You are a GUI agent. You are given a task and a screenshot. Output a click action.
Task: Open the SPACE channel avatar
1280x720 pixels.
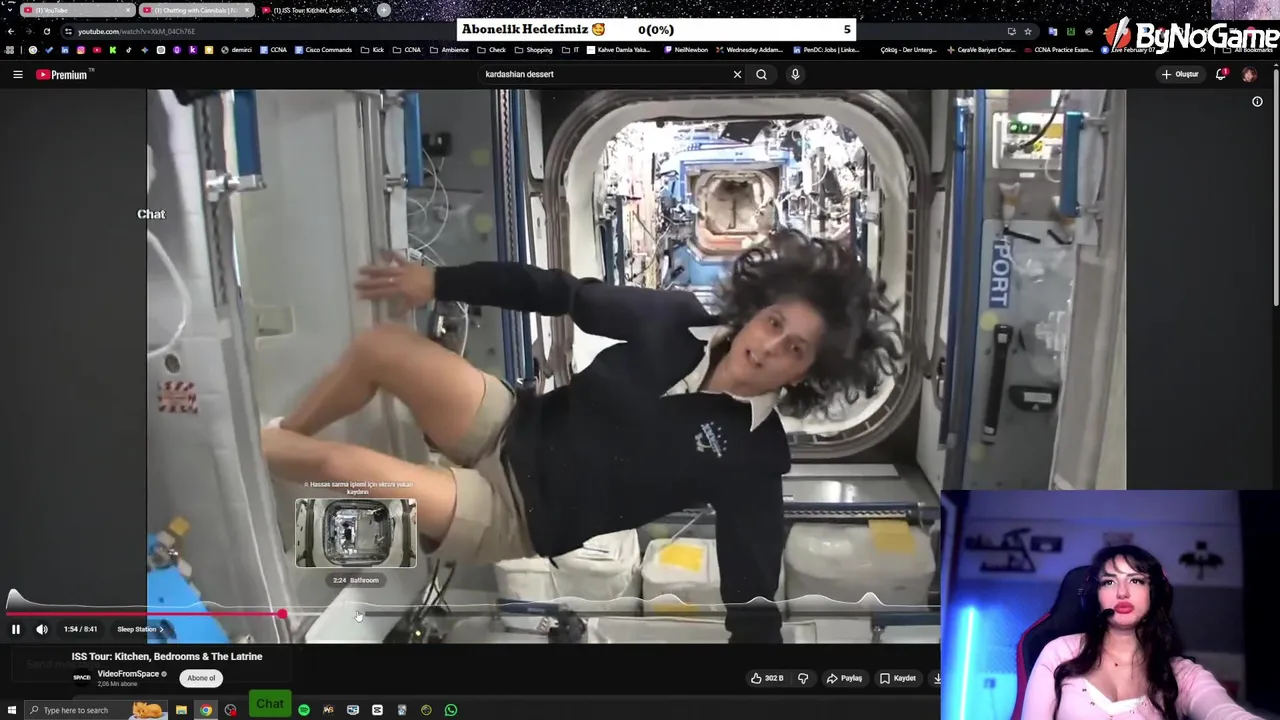pos(82,678)
